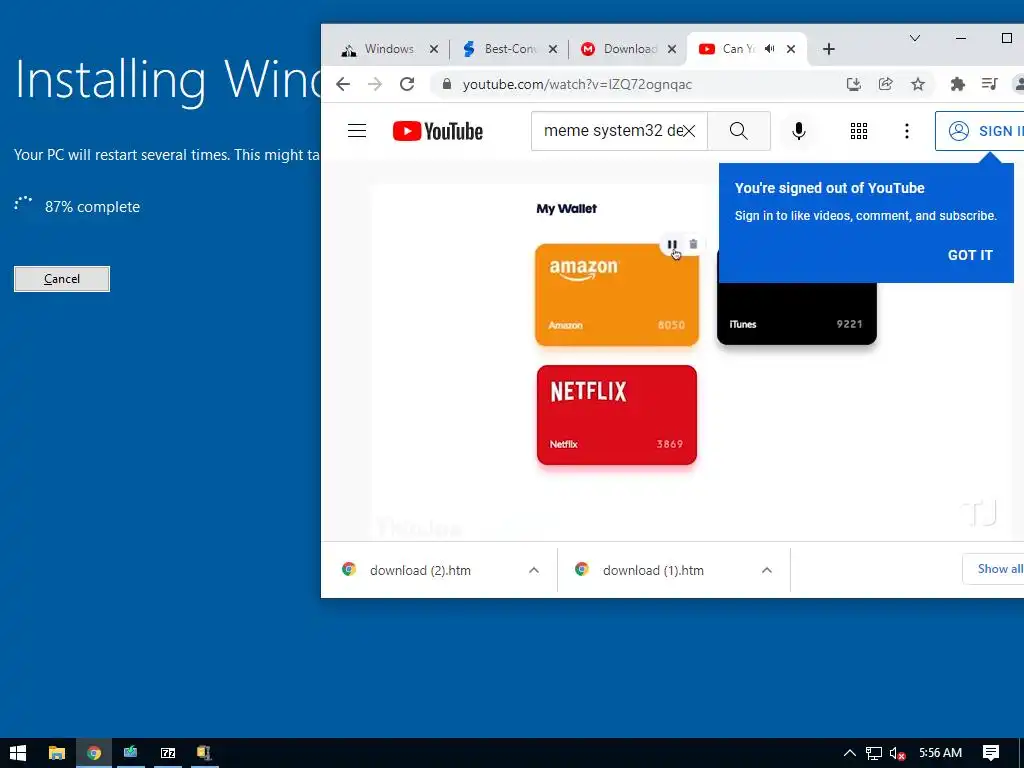Screen dimensions: 1024x768
Task: Open YouTube settings three-dot menu
Action: point(906,131)
